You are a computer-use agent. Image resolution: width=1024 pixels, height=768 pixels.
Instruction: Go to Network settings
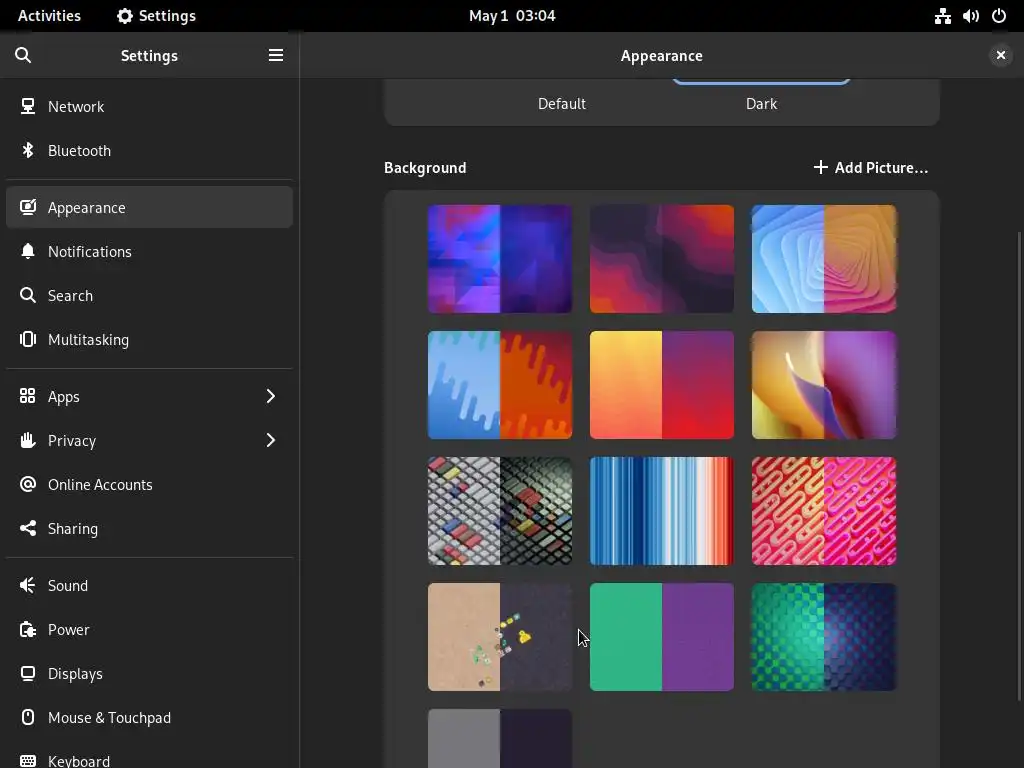coord(149,106)
